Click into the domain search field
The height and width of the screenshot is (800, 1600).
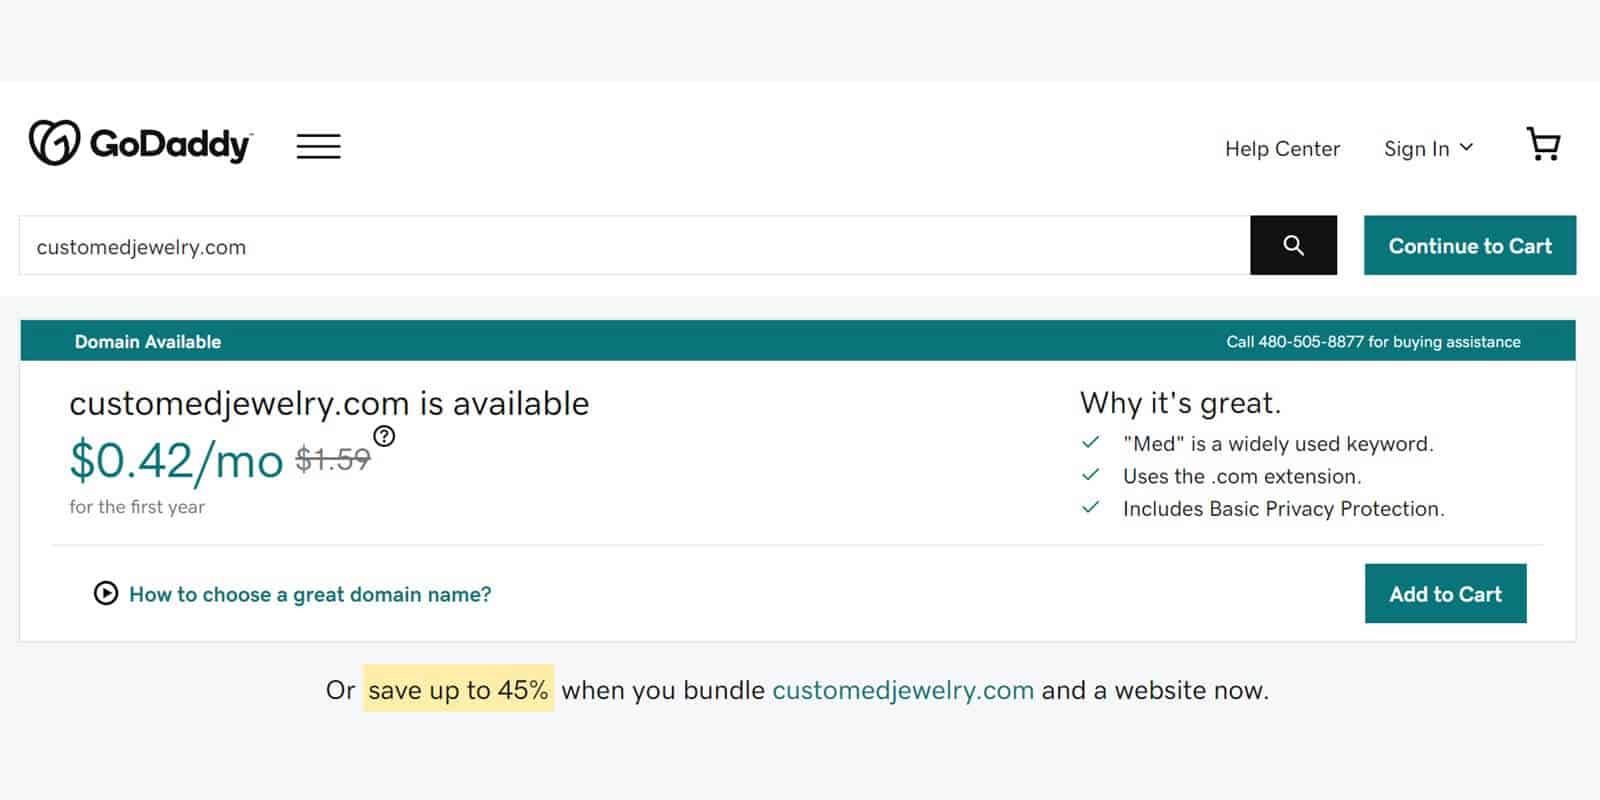[634, 245]
